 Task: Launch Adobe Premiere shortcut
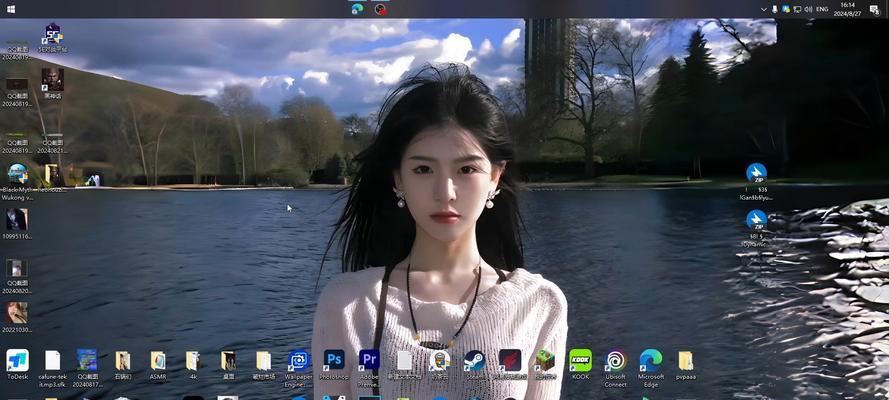pyautogui.click(x=369, y=360)
